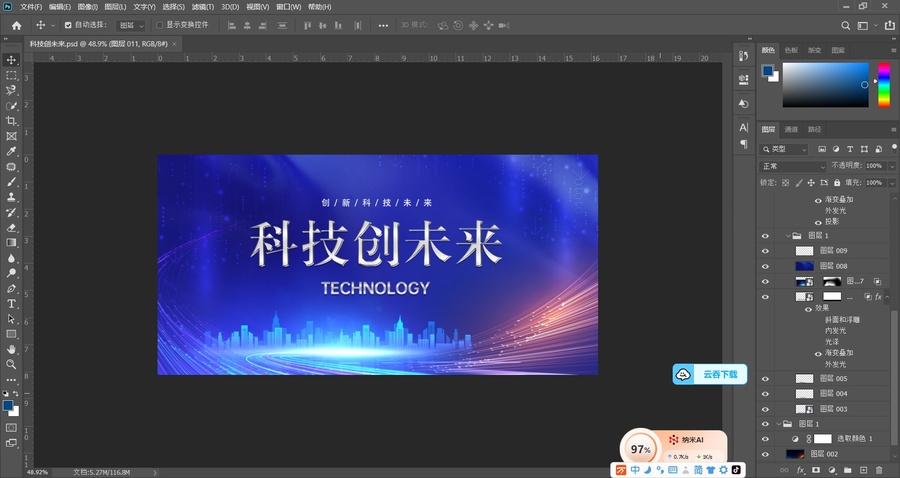
Task: Add a layer mask from panel bottom
Action: 816,470
